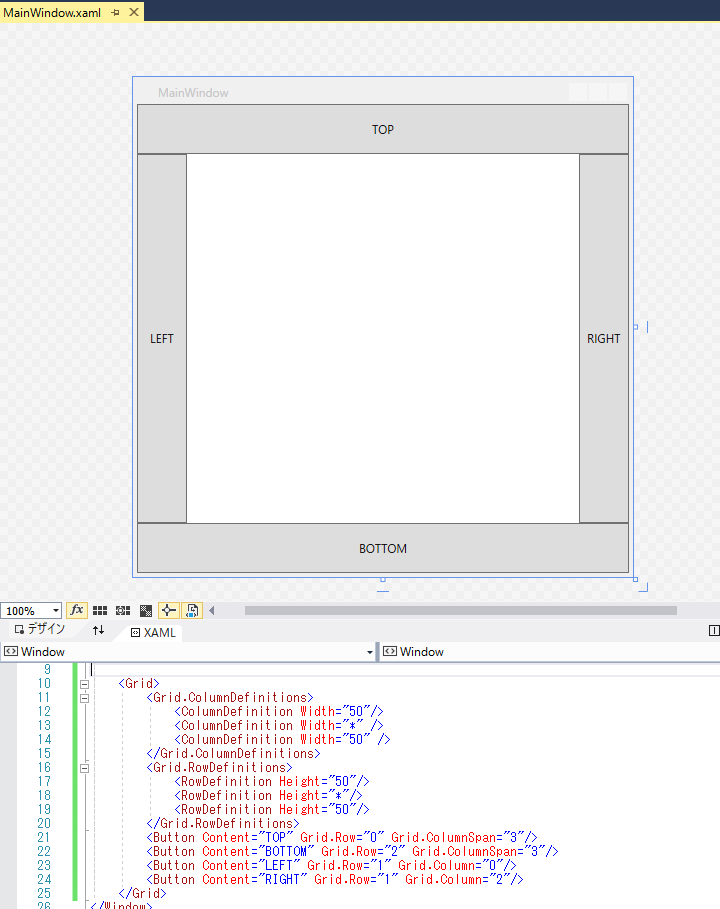Click the bottom-right corner resize handle
This screenshot has width=720, height=909.
pos(635,579)
